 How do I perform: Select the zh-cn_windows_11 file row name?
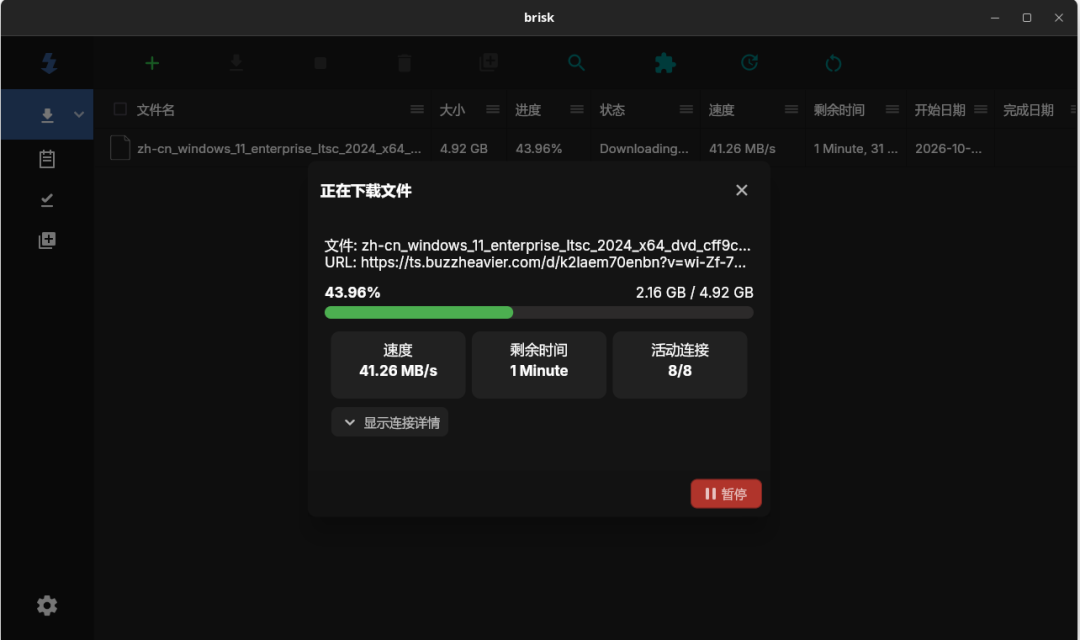[x=279, y=148]
